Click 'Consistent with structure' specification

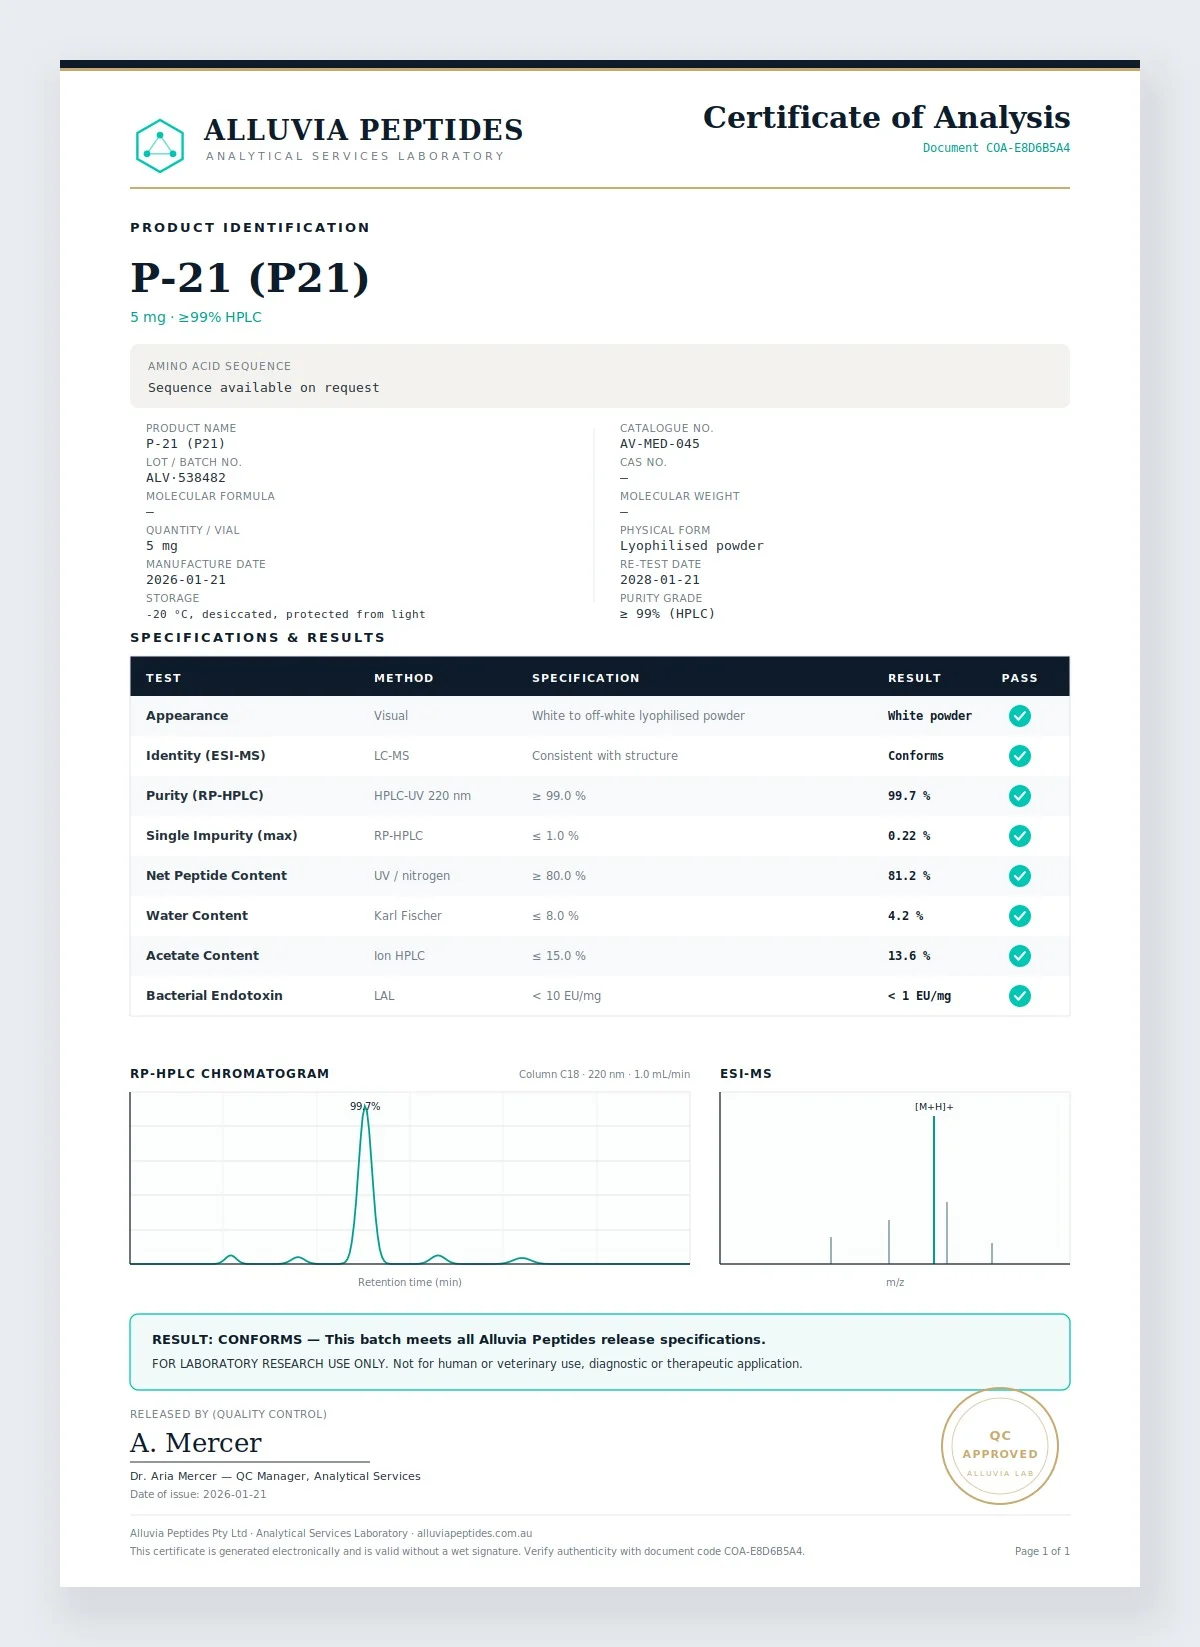point(605,756)
